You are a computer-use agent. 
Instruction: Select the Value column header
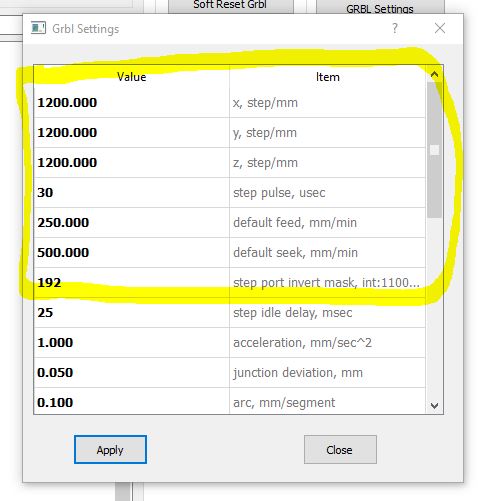(x=132, y=77)
